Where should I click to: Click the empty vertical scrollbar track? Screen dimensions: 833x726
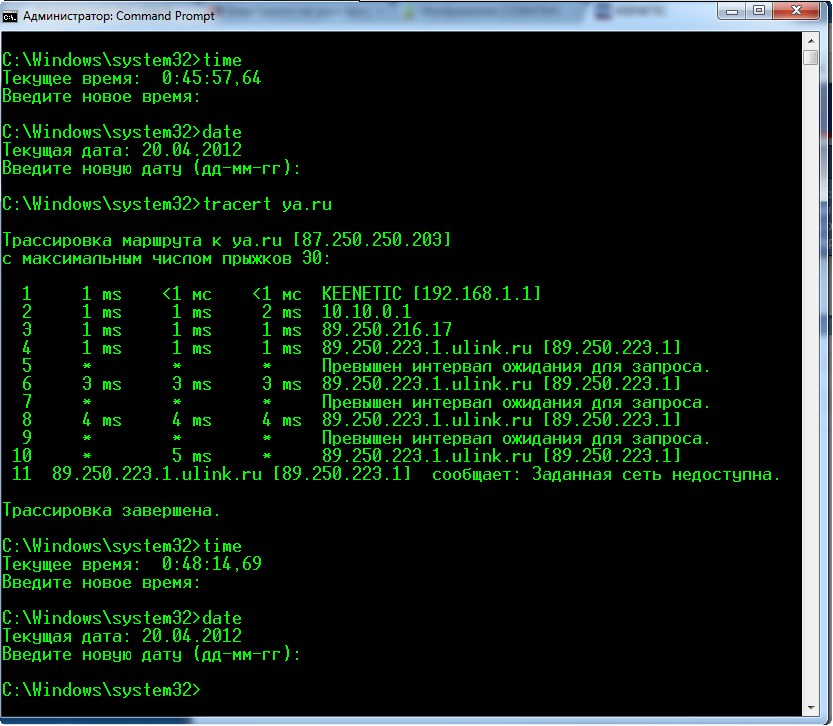click(811, 400)
